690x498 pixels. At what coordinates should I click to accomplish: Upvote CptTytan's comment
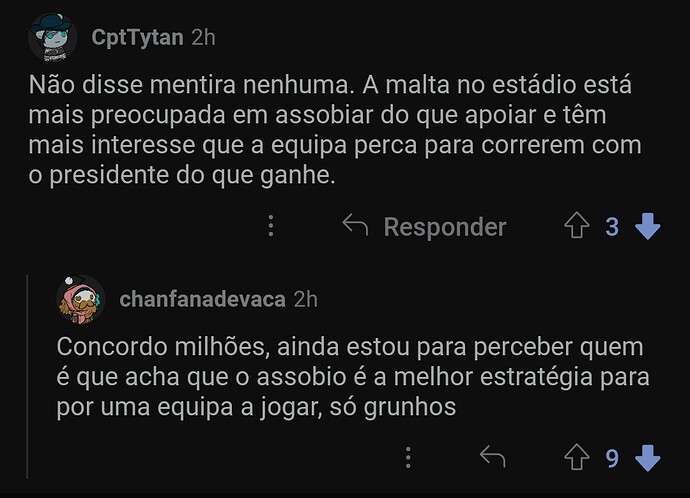point(577,227)
